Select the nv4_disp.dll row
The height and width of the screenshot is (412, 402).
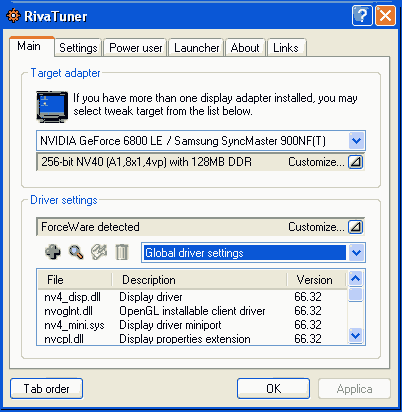(x=192, y=297)
